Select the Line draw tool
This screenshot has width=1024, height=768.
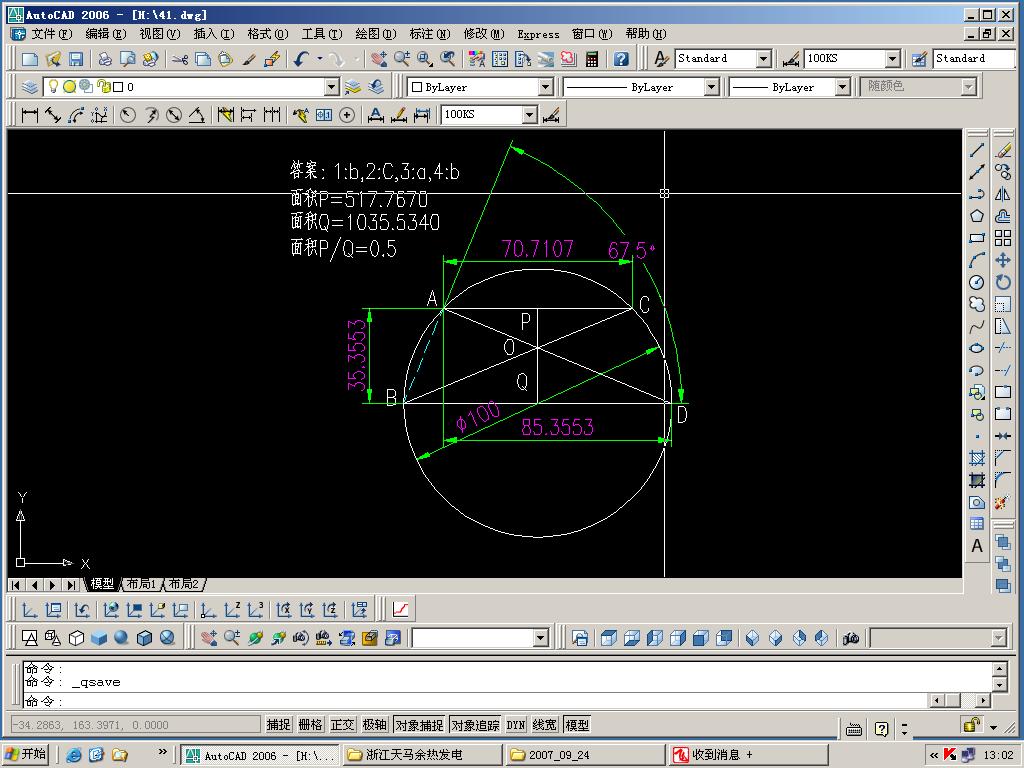point(977,150)
